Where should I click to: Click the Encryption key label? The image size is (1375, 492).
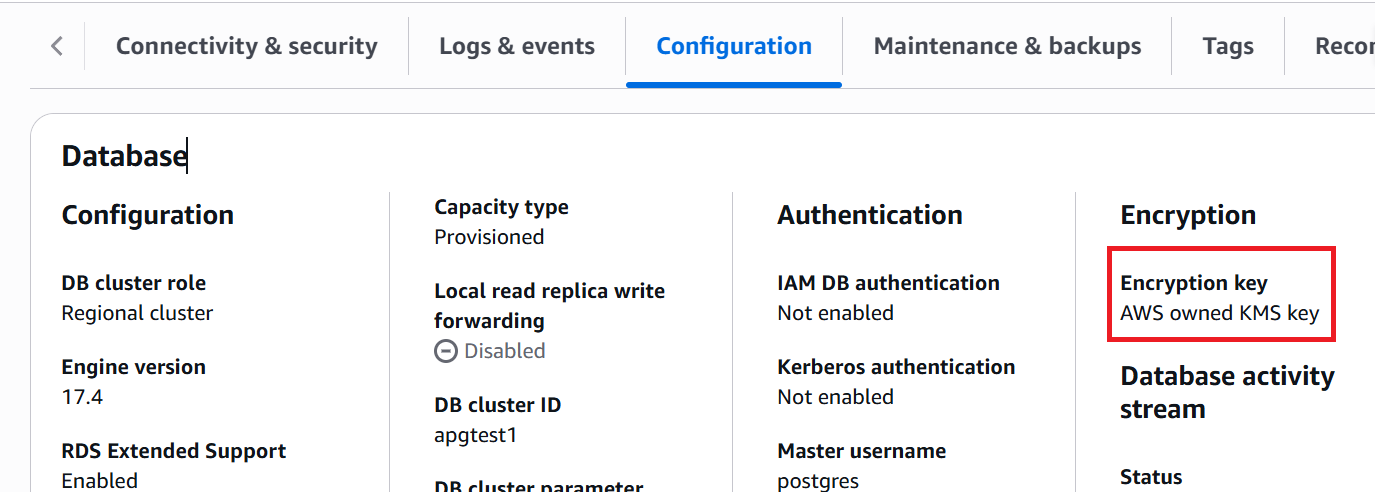[1193, 283]
